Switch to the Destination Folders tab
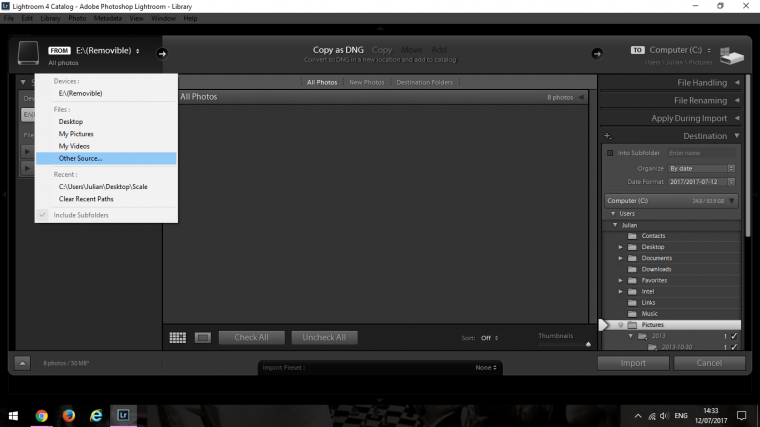 (x=425, y=82)
